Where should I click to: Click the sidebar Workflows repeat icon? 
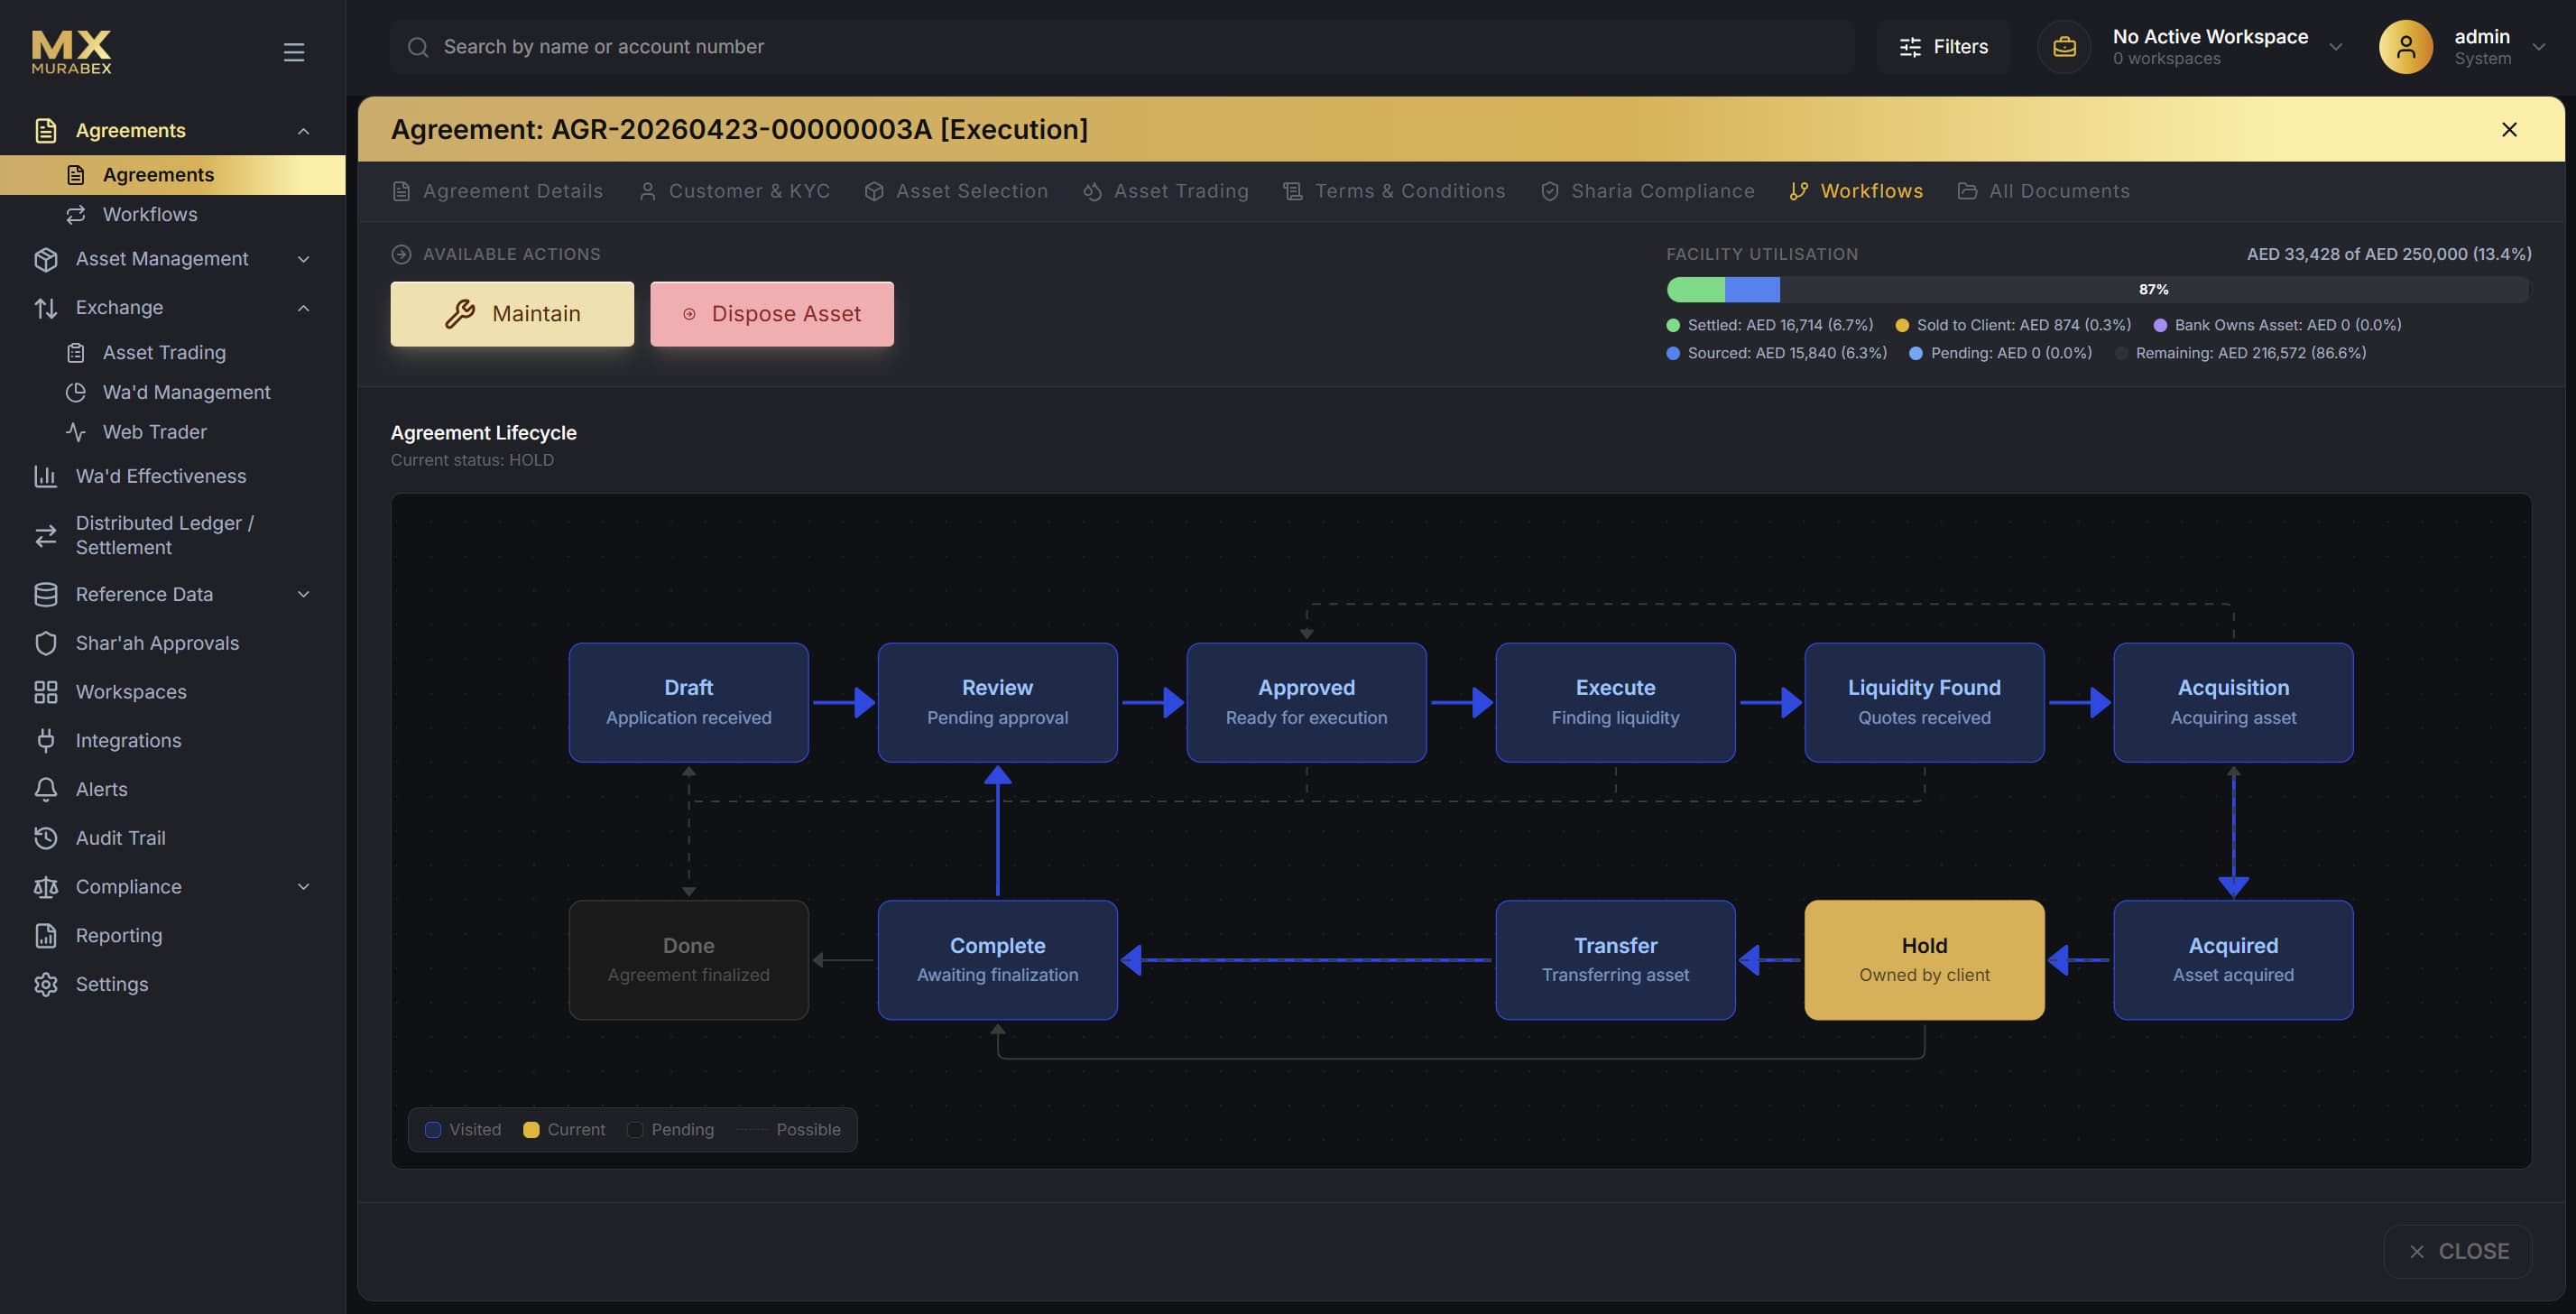pos(76,215)
